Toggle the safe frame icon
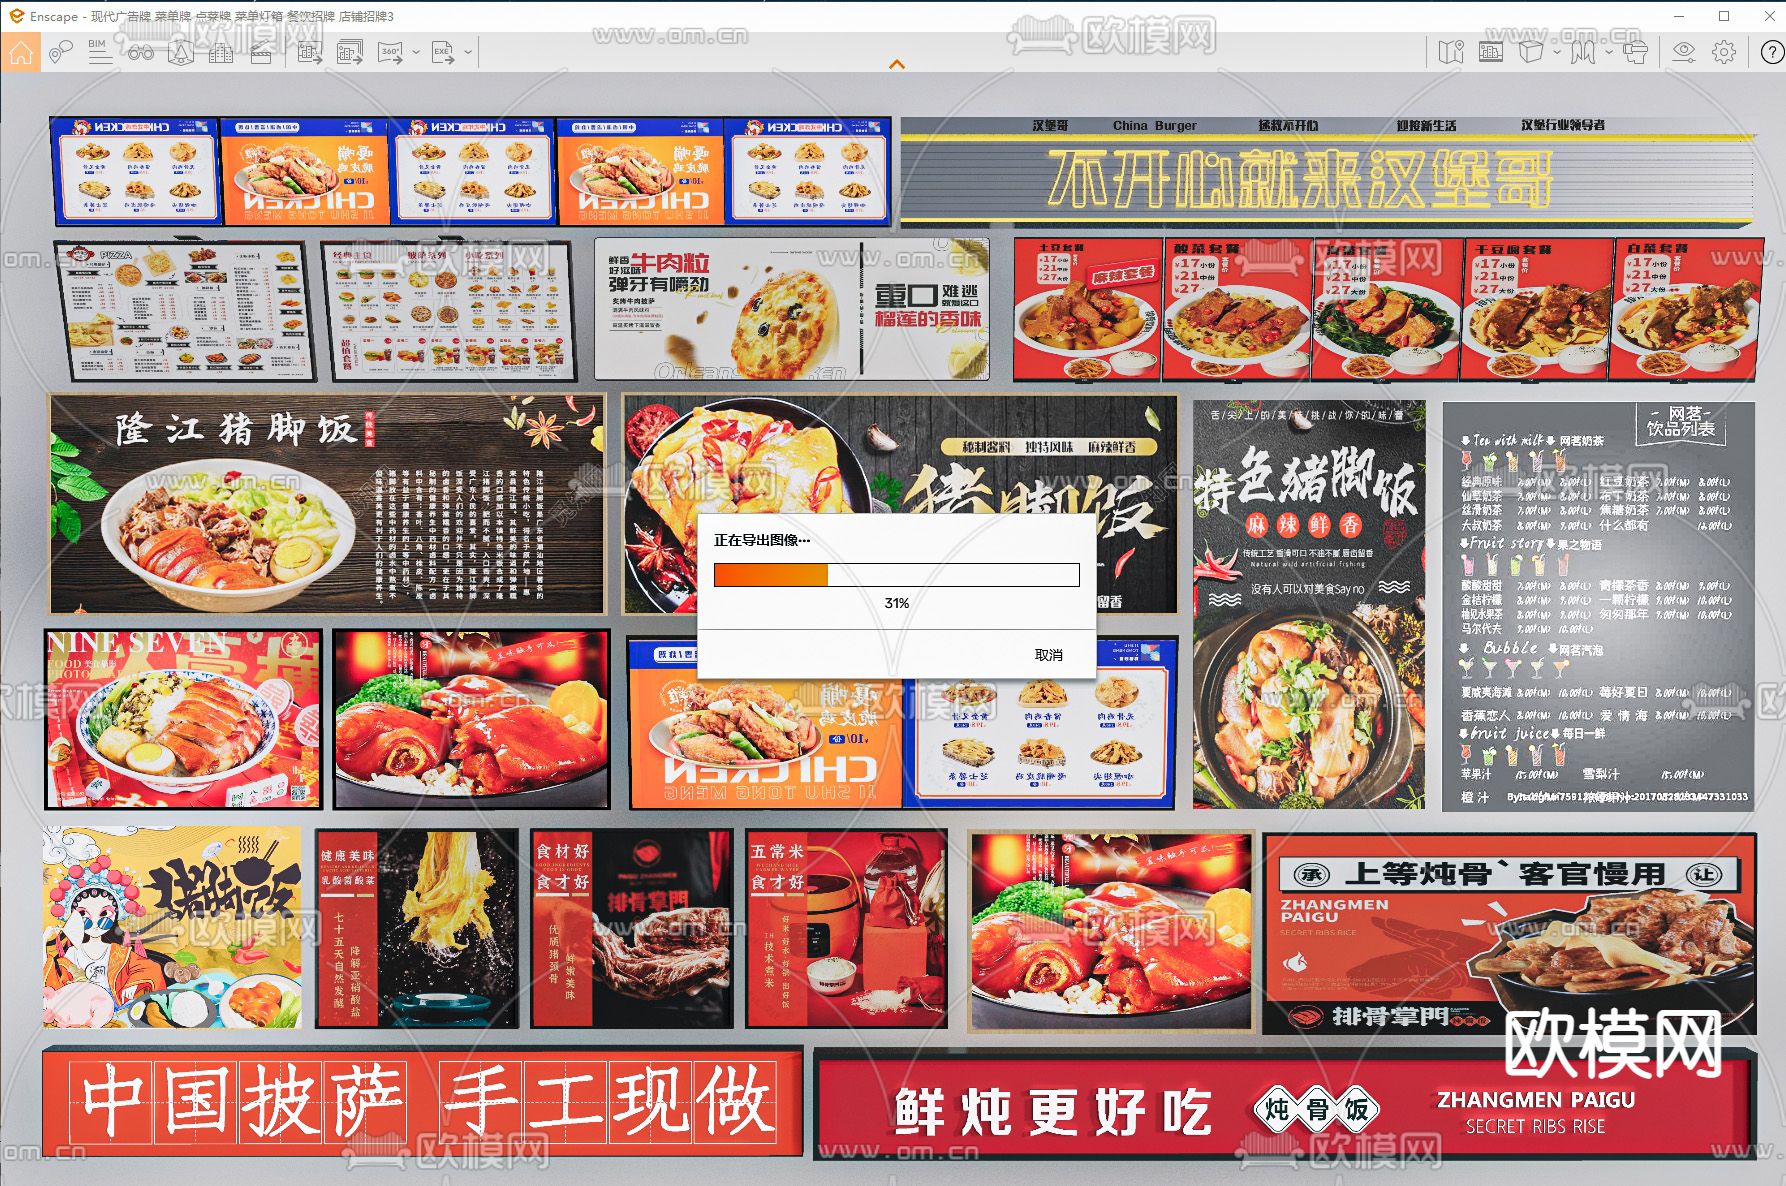1786x1186 pixels. (1491, 52)
